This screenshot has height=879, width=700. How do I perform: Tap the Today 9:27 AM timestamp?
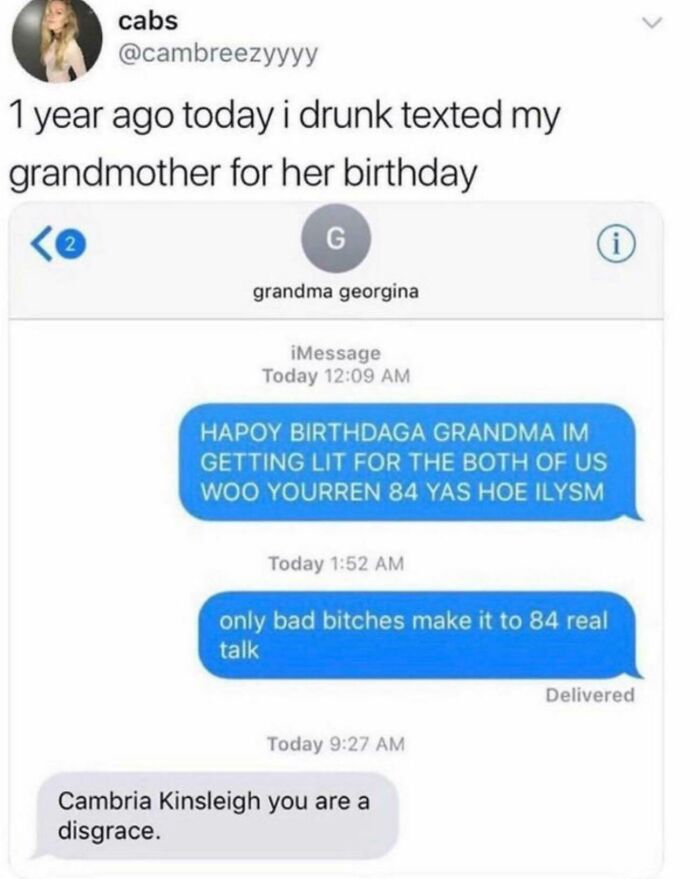[335, 744]
